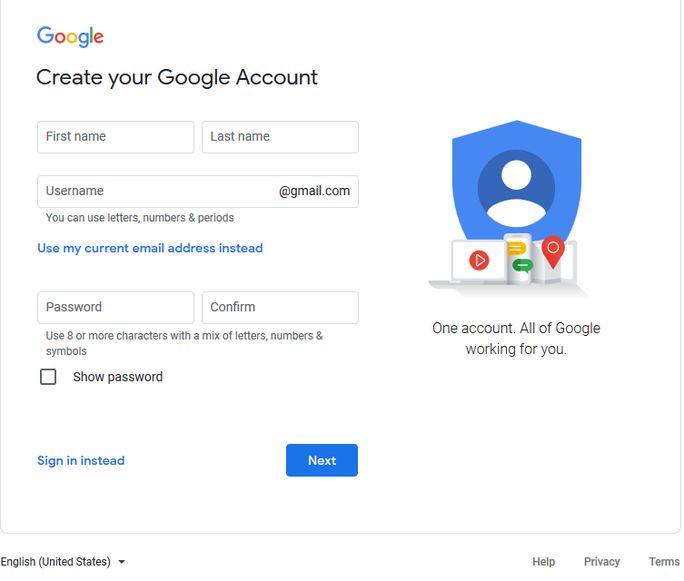Click the Google logo
The width and height of the screenshot is (684, 581).
coord(70,36)
